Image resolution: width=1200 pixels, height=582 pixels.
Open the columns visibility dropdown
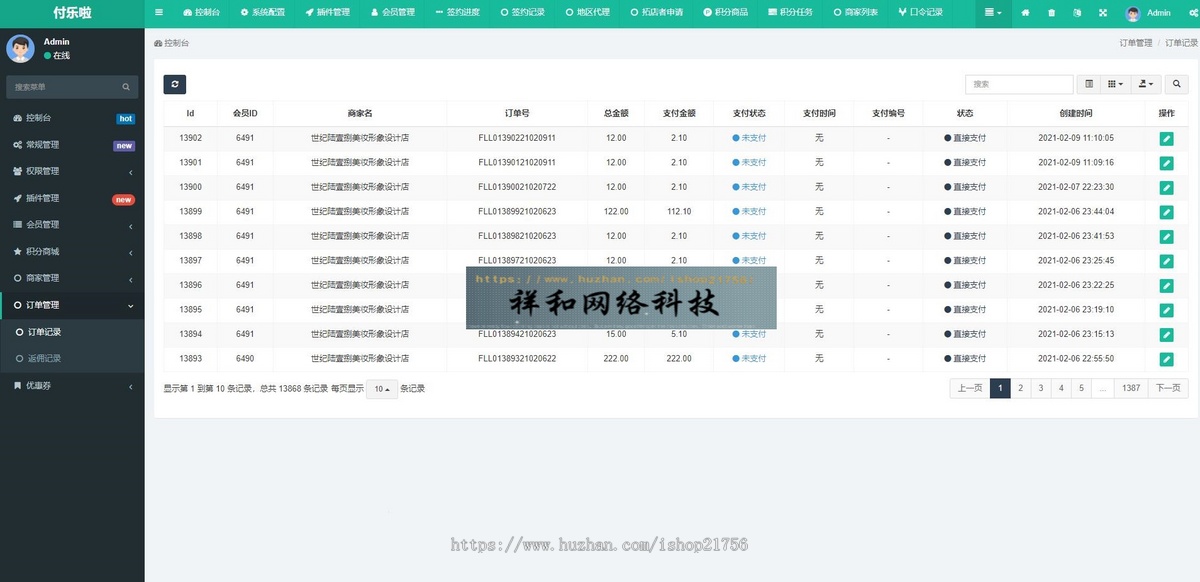pyautogui.click(x=1116, y=84)
